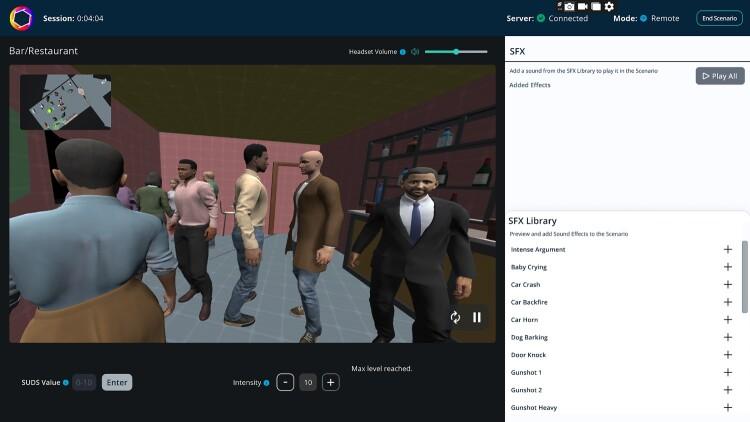Decrease intensity with the minus button
Viewport: 750px width, 422px height.
coord(285,382)
